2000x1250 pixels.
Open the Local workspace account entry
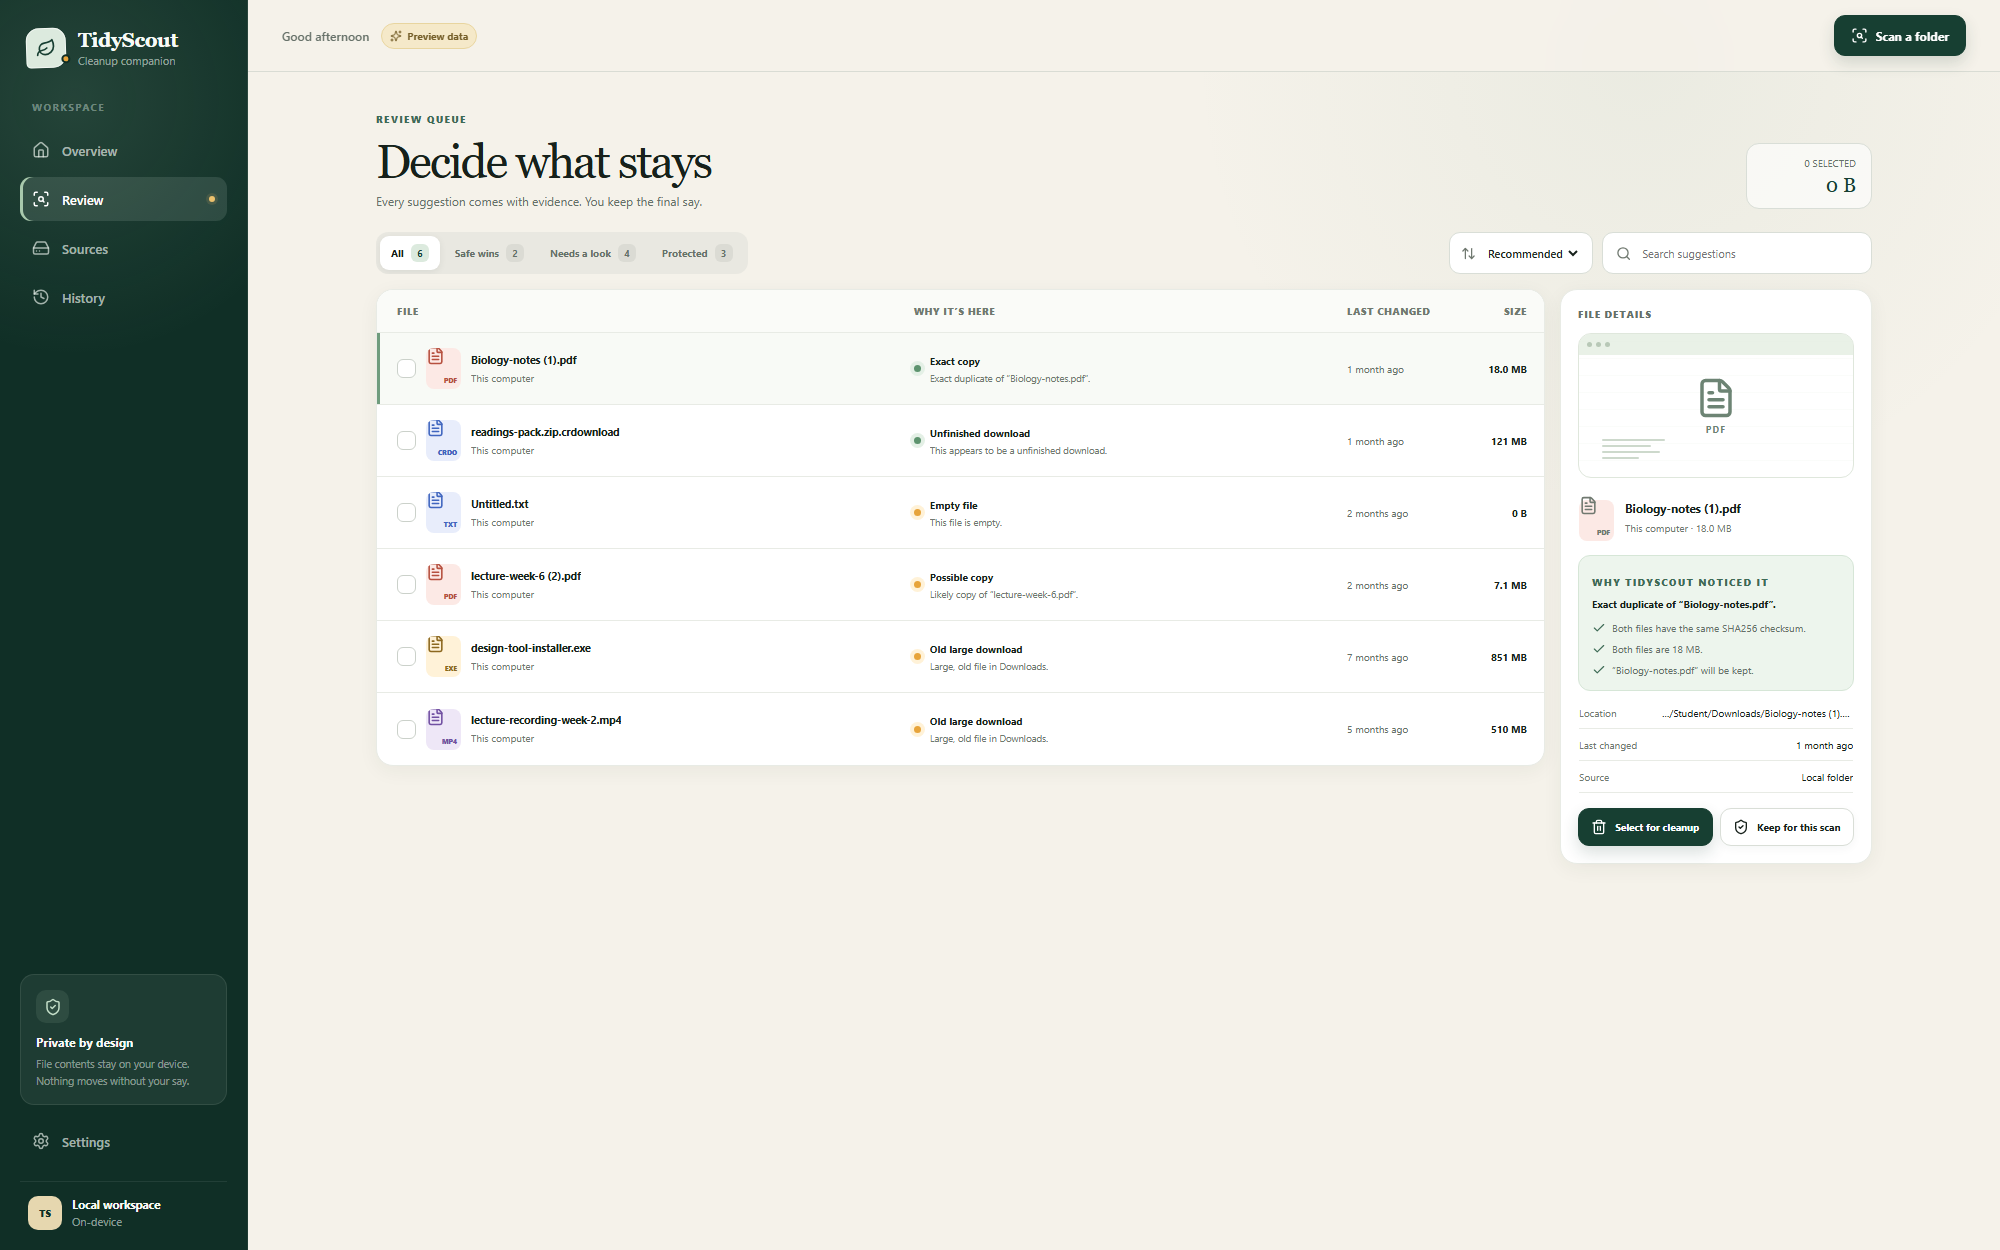123,1213
